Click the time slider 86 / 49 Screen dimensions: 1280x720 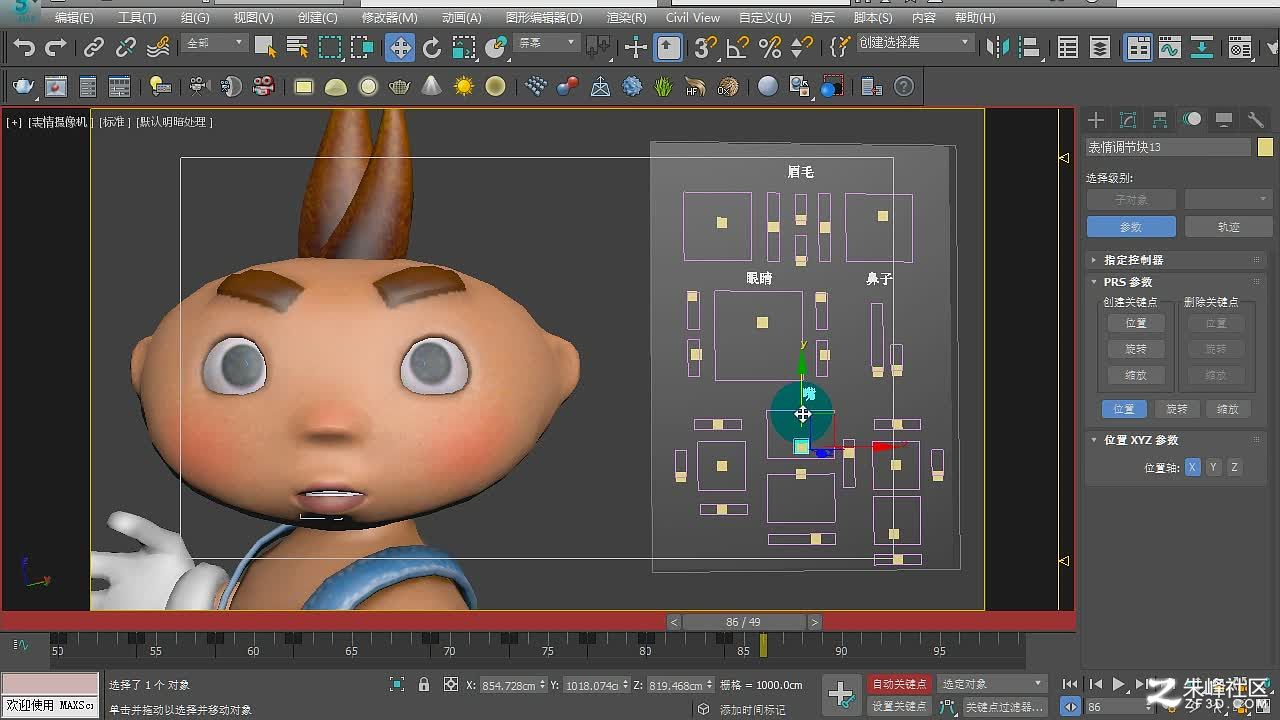[x=743, y=622]
